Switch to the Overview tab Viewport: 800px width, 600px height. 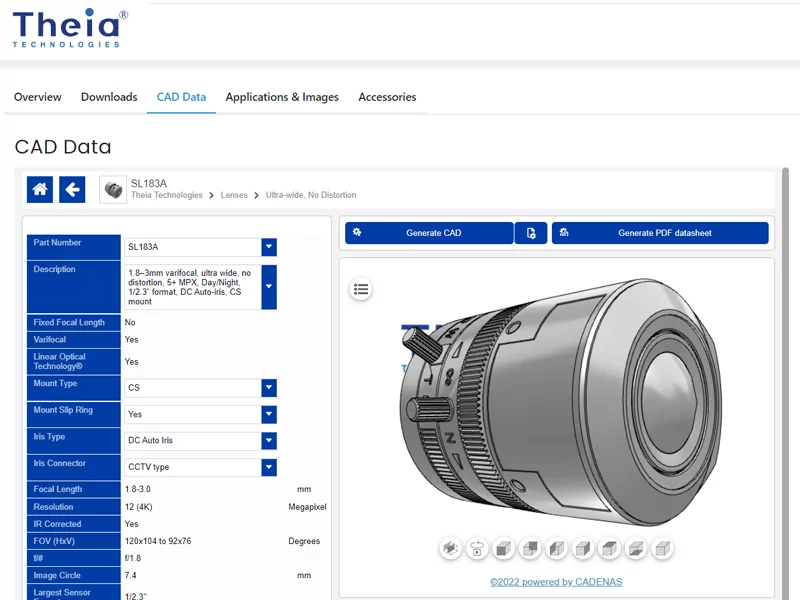[38, 97]
